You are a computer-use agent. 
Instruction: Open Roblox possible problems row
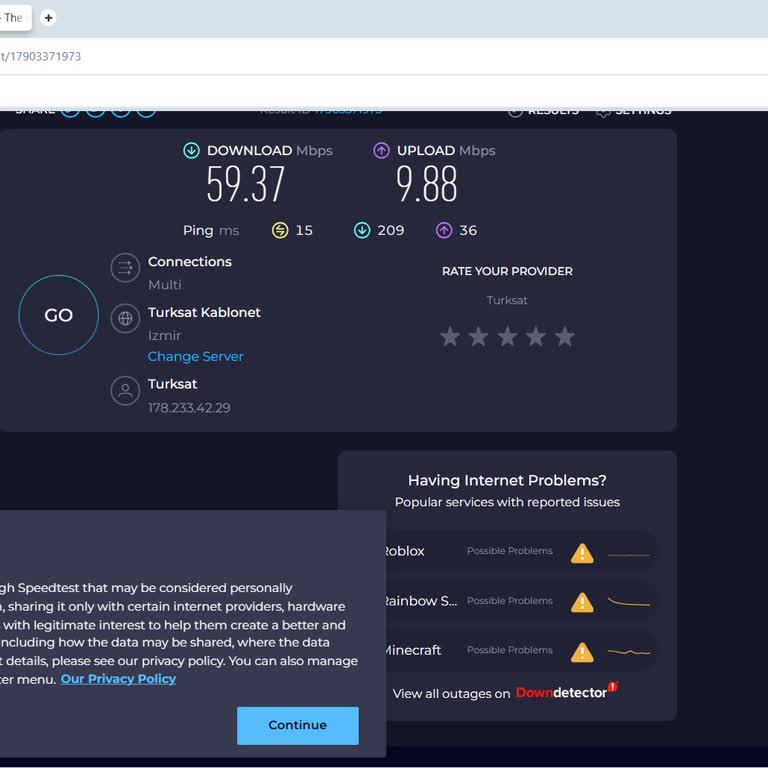click(x=519, y=552)
